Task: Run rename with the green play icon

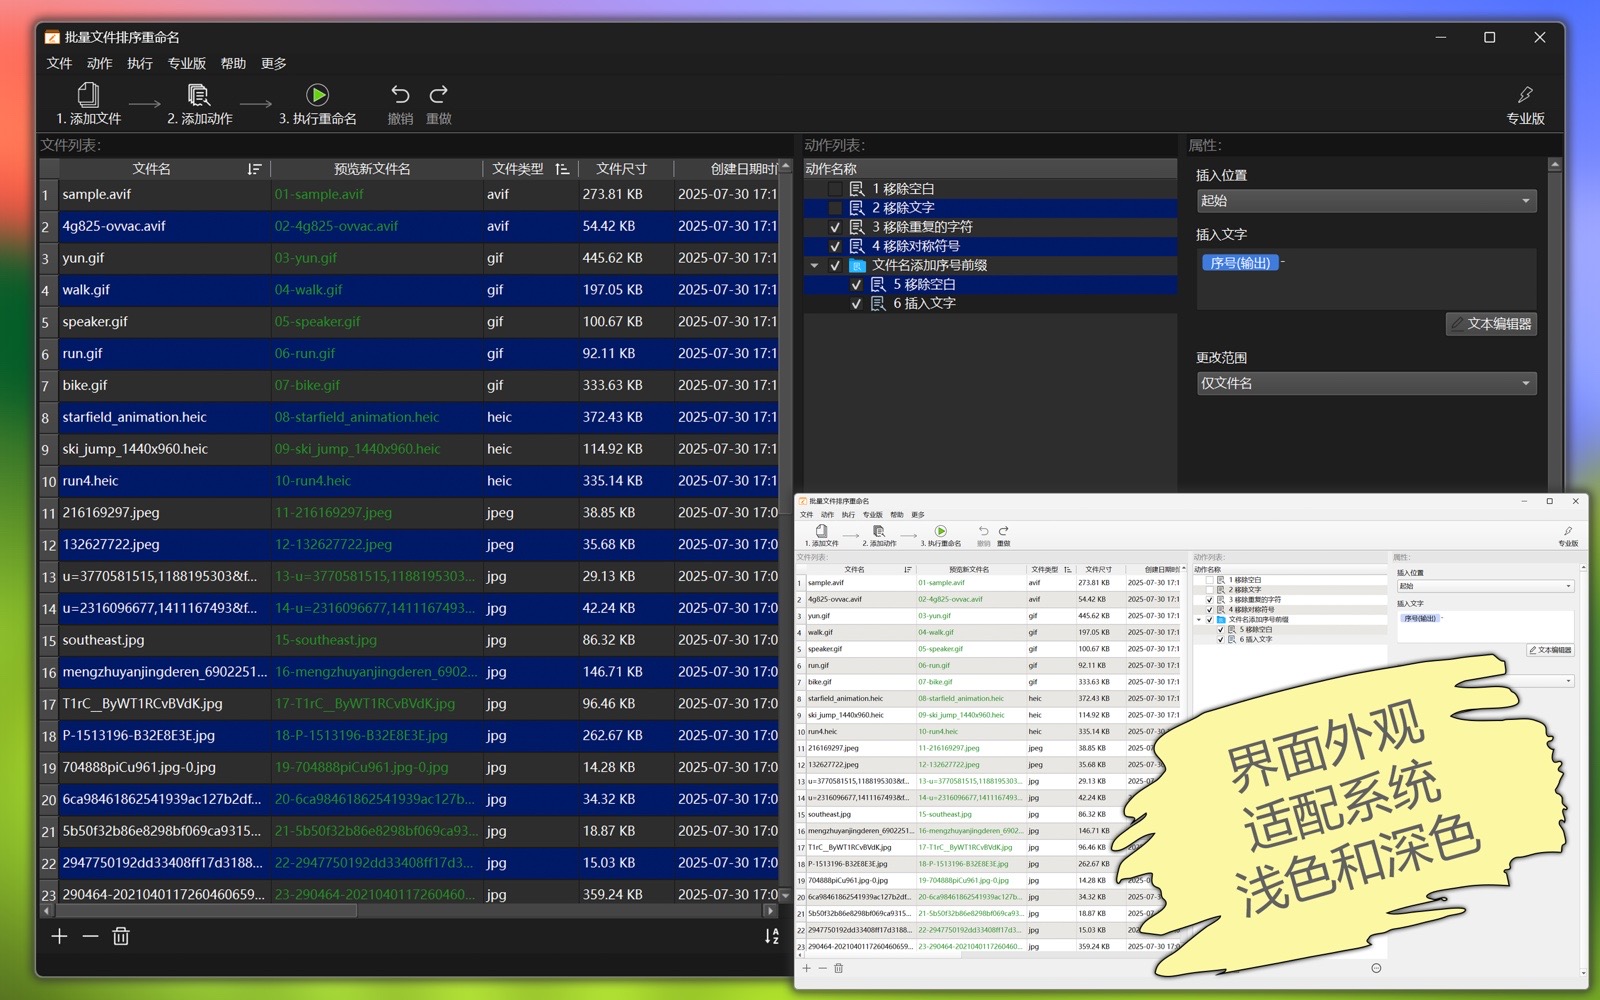Action: (x=317, y=95)
